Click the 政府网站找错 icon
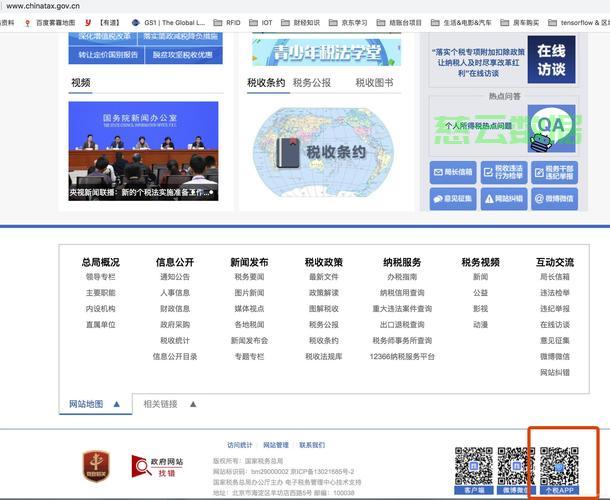The width and height of the screenshot is (610, 500). pos(155,465)
